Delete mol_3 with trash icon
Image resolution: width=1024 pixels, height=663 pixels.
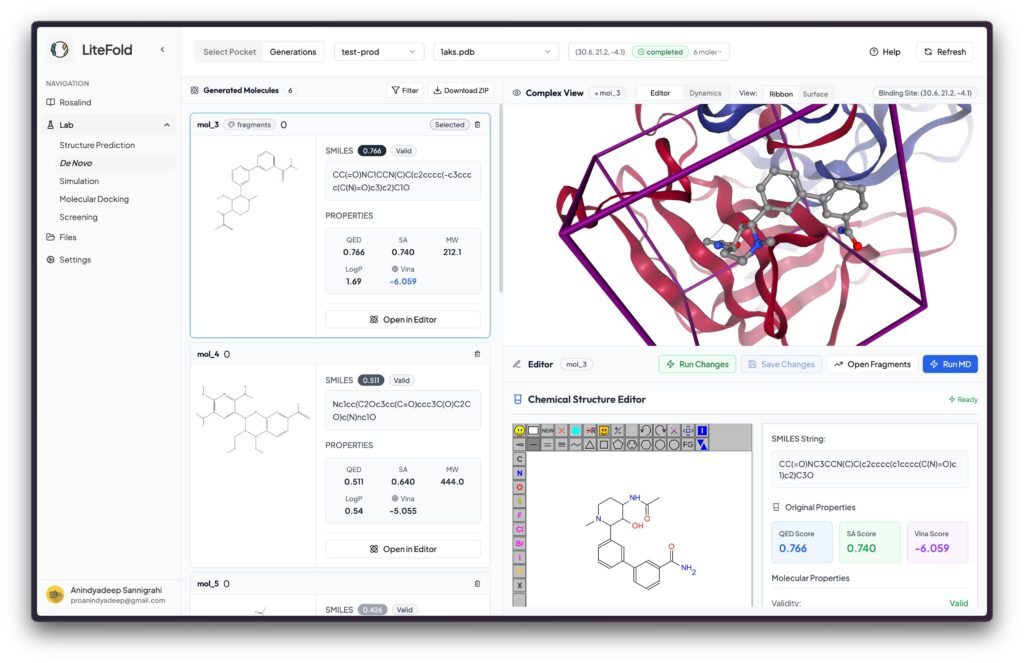coord(477,125)
